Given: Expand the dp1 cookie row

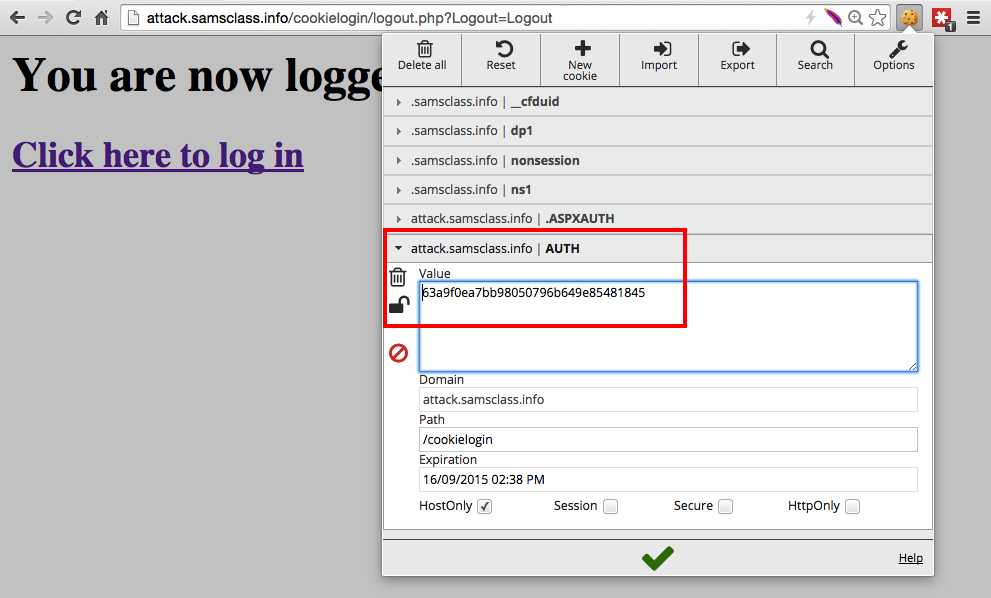Looking at the screenshot, I should coord(658,131).
